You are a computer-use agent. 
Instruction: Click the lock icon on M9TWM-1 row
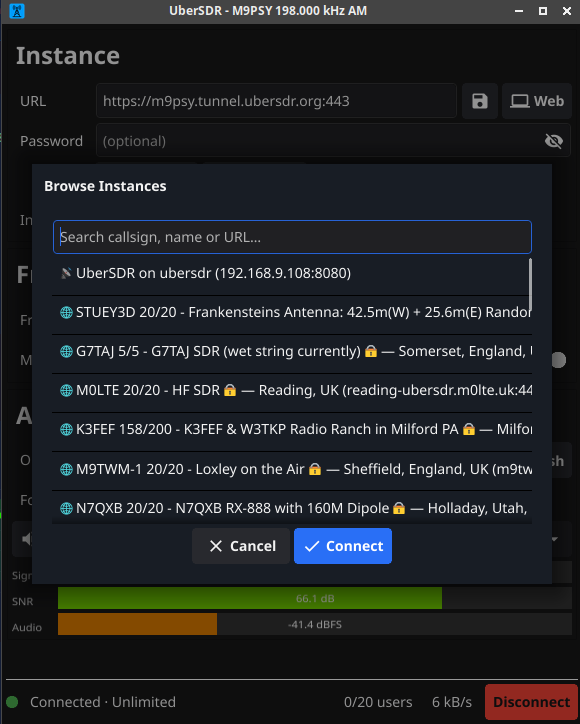pyautogui.click(x=315, y=470)
